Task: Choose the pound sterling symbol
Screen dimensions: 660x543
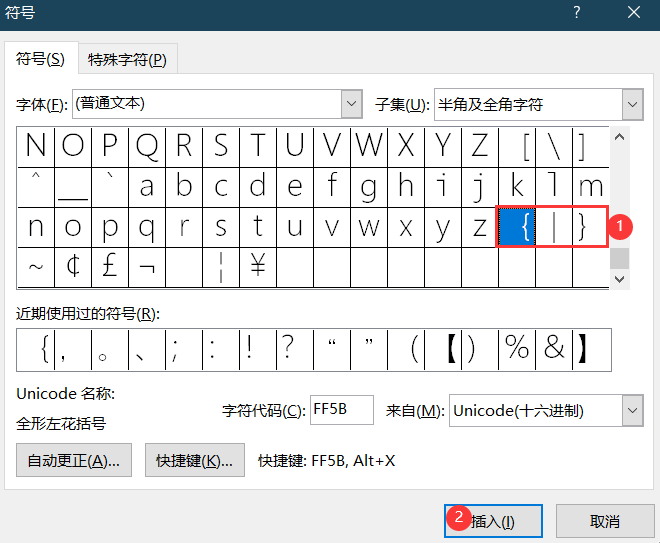Action: (110, 267)
